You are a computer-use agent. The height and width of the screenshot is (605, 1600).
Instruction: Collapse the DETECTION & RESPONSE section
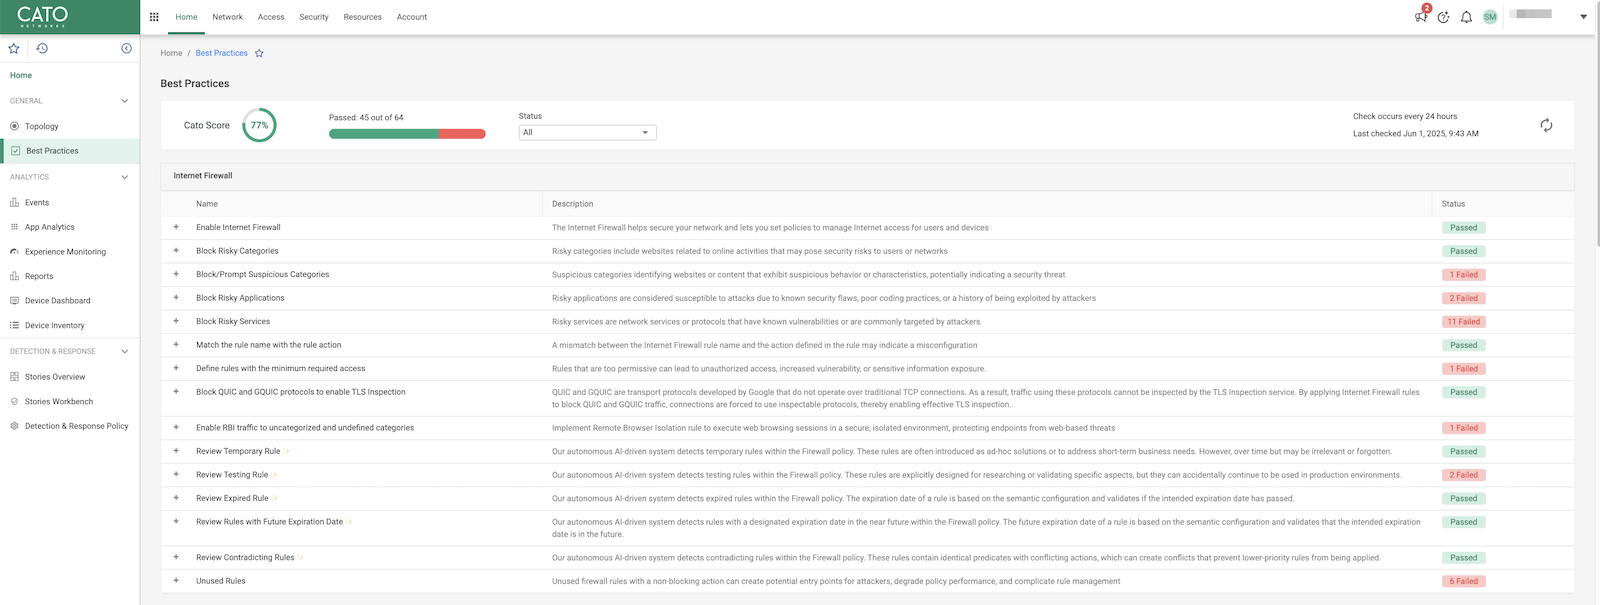pos(125,351)
